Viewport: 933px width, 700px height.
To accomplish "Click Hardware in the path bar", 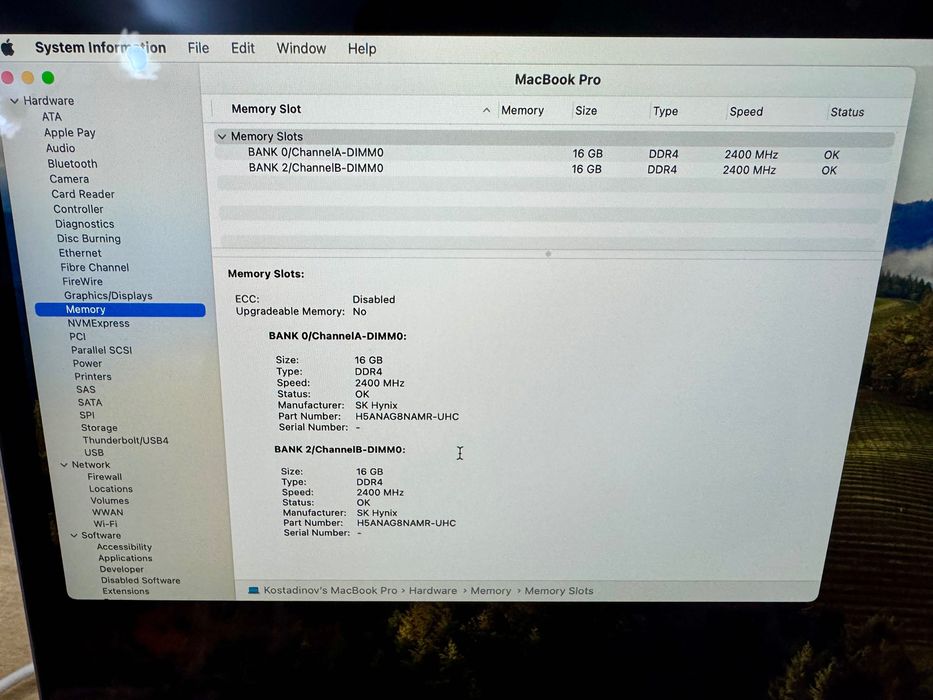I will [433, 590].
